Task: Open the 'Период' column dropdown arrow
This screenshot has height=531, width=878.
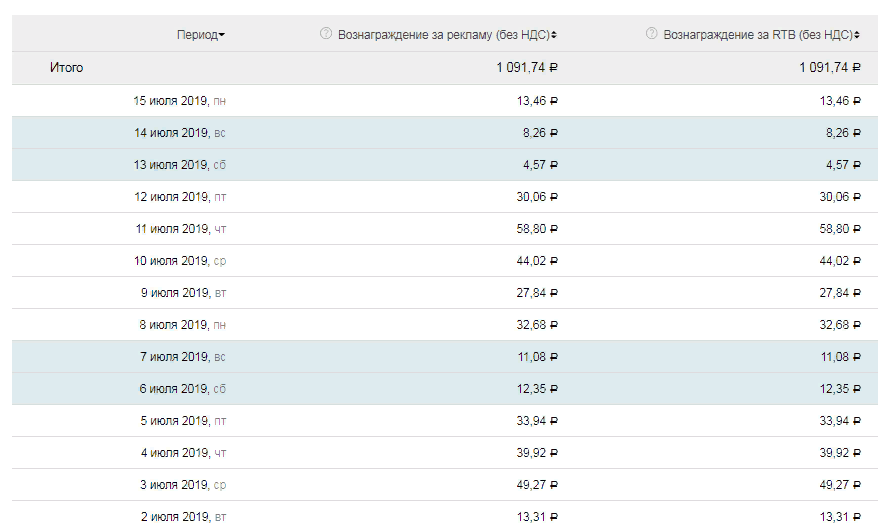Action: point(222,35)
